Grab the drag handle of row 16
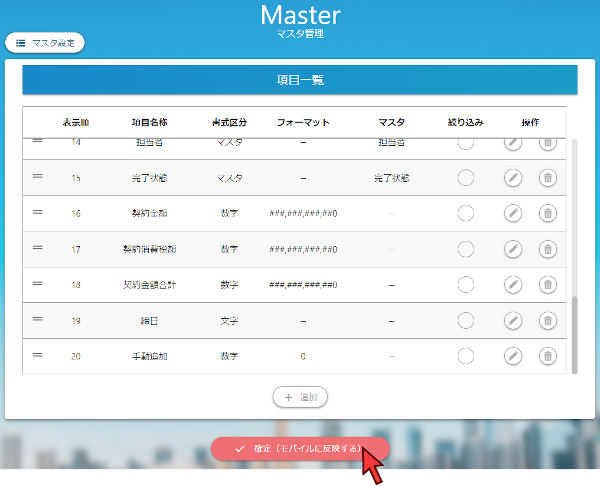The height and width of the screenshot is (487, 600). 38,212
